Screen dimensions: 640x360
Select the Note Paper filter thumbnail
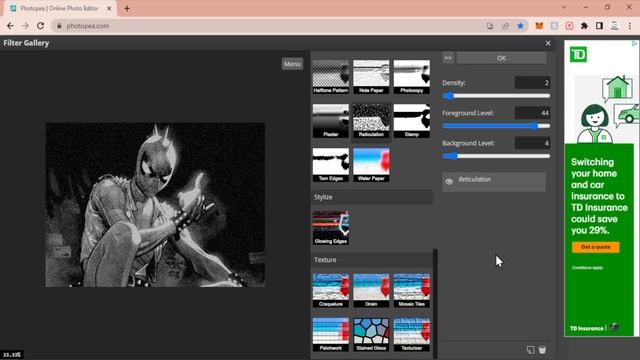click(x=371, y=77)
